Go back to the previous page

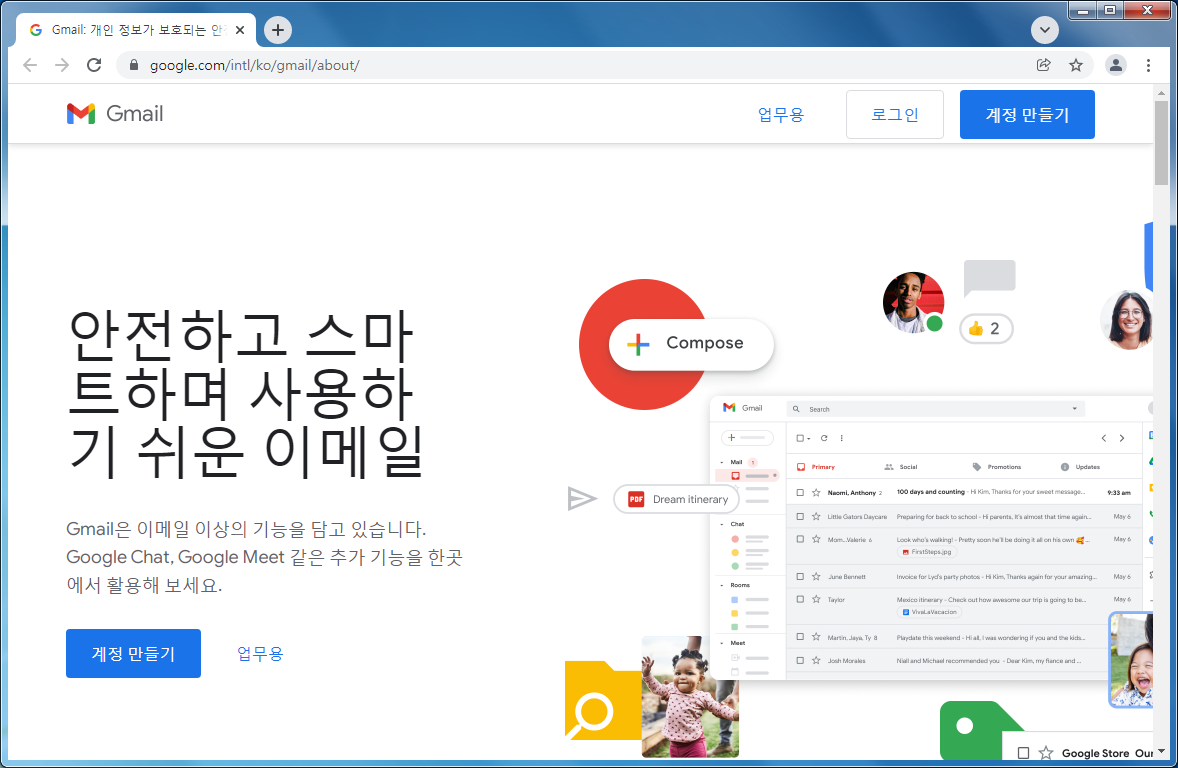(30, 65)
